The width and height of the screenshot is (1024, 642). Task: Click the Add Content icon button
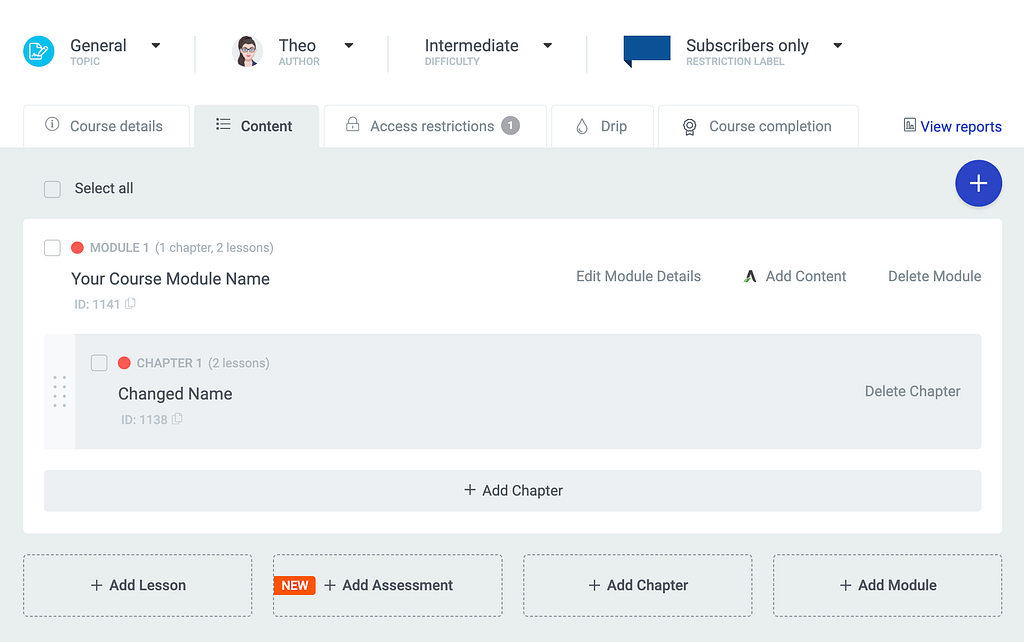[x=750, y=276]
